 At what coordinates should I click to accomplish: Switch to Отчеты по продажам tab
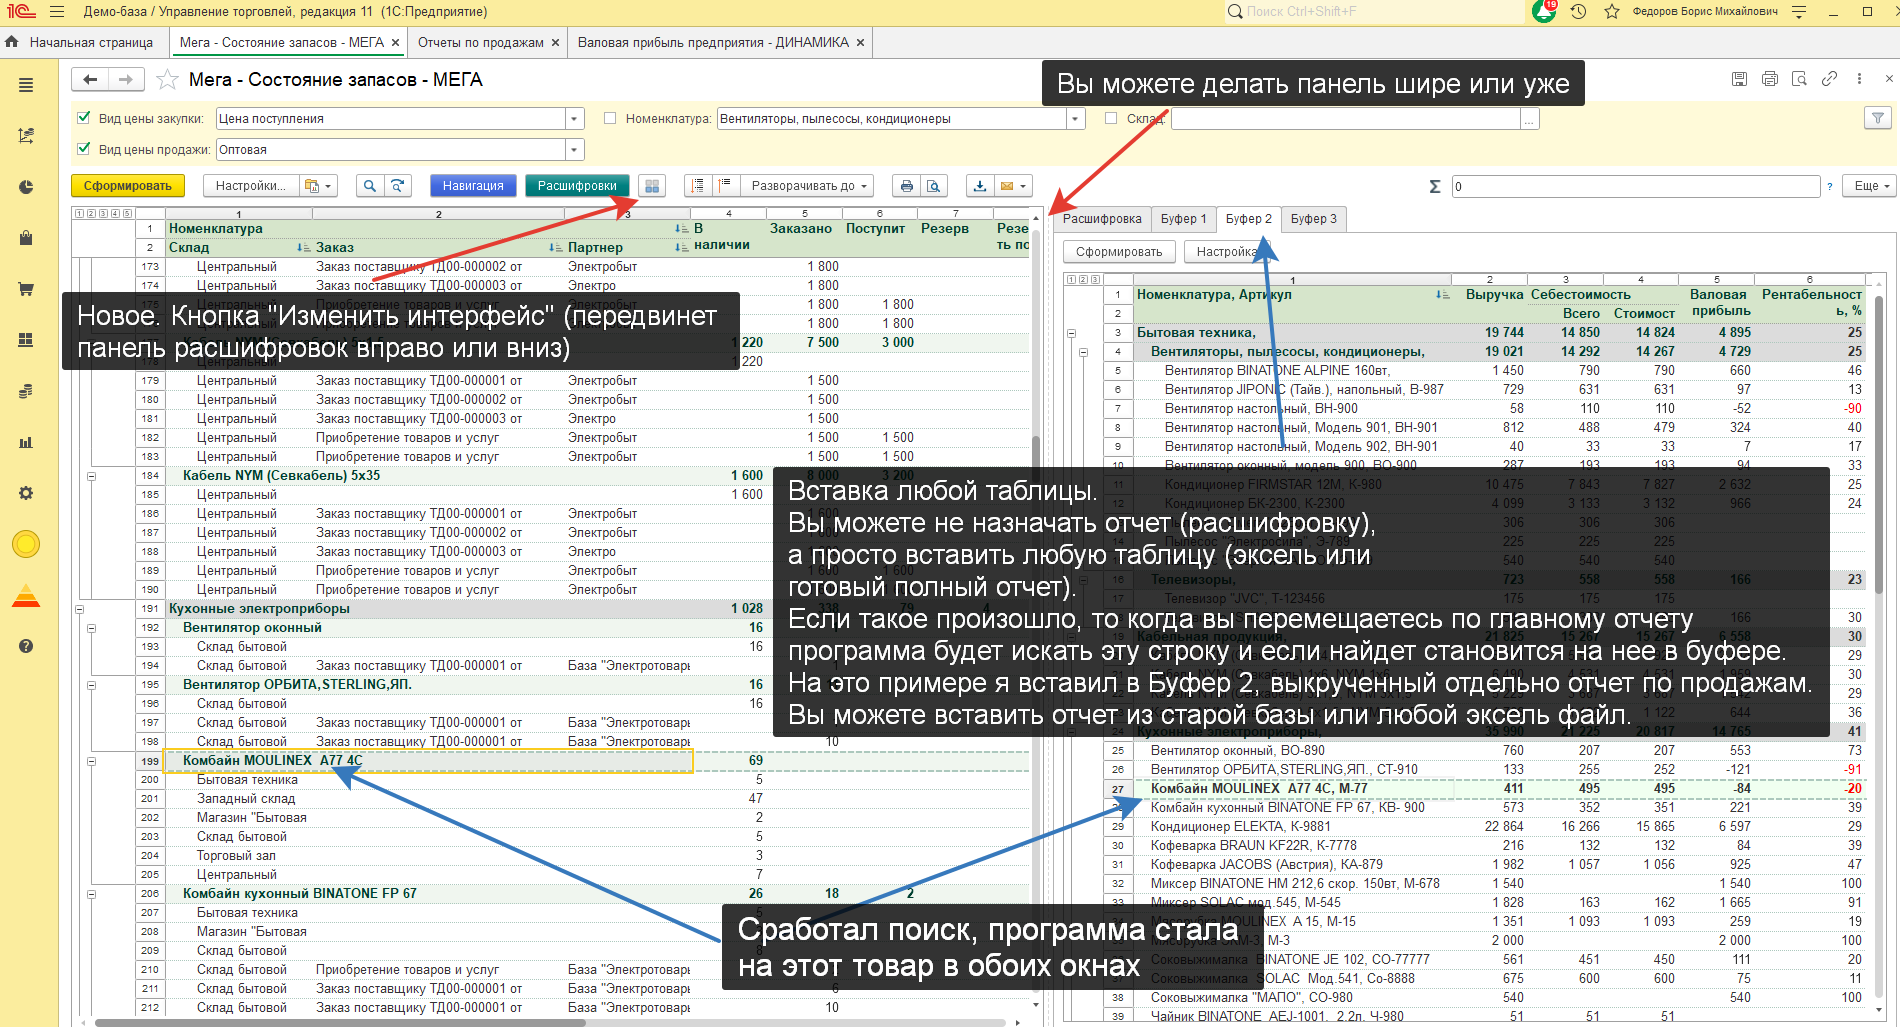click(x=481, y=42)
